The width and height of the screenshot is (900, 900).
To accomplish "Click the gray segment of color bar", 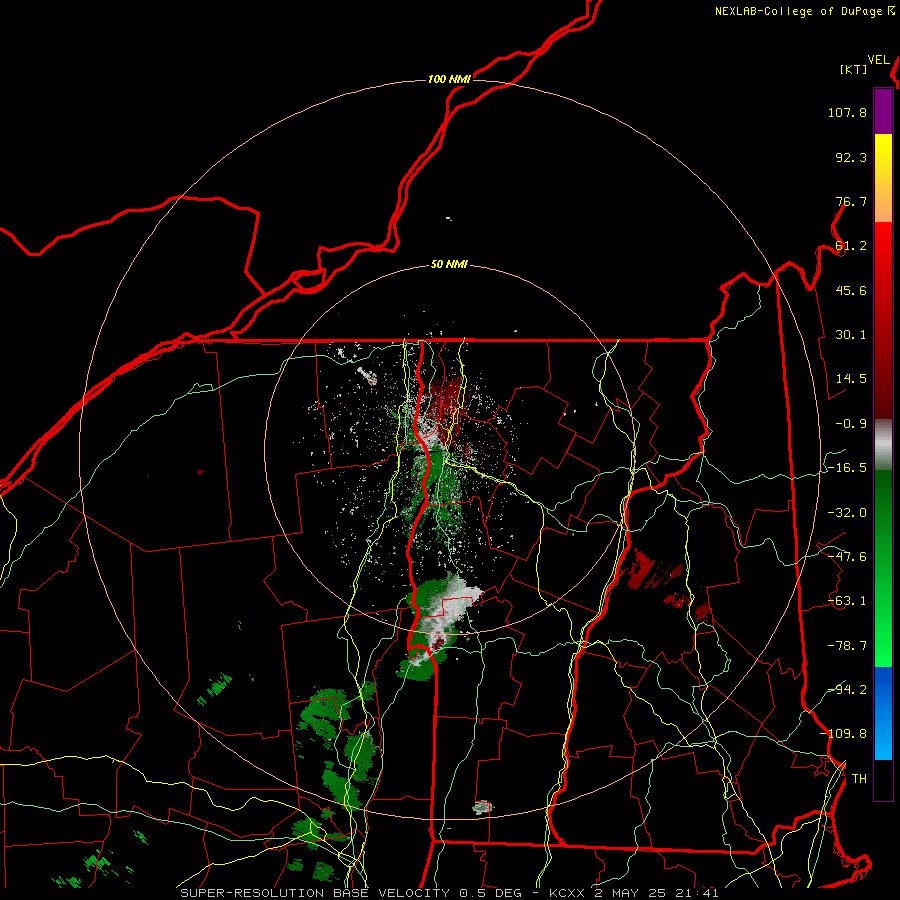I will click(883, 445).
